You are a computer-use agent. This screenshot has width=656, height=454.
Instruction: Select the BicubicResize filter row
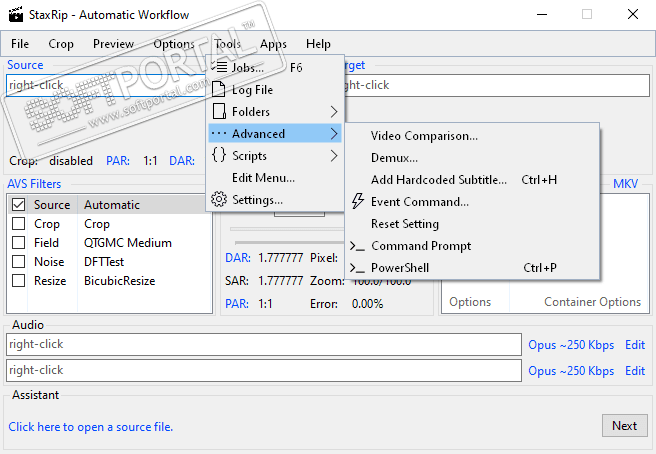(110, 280)
